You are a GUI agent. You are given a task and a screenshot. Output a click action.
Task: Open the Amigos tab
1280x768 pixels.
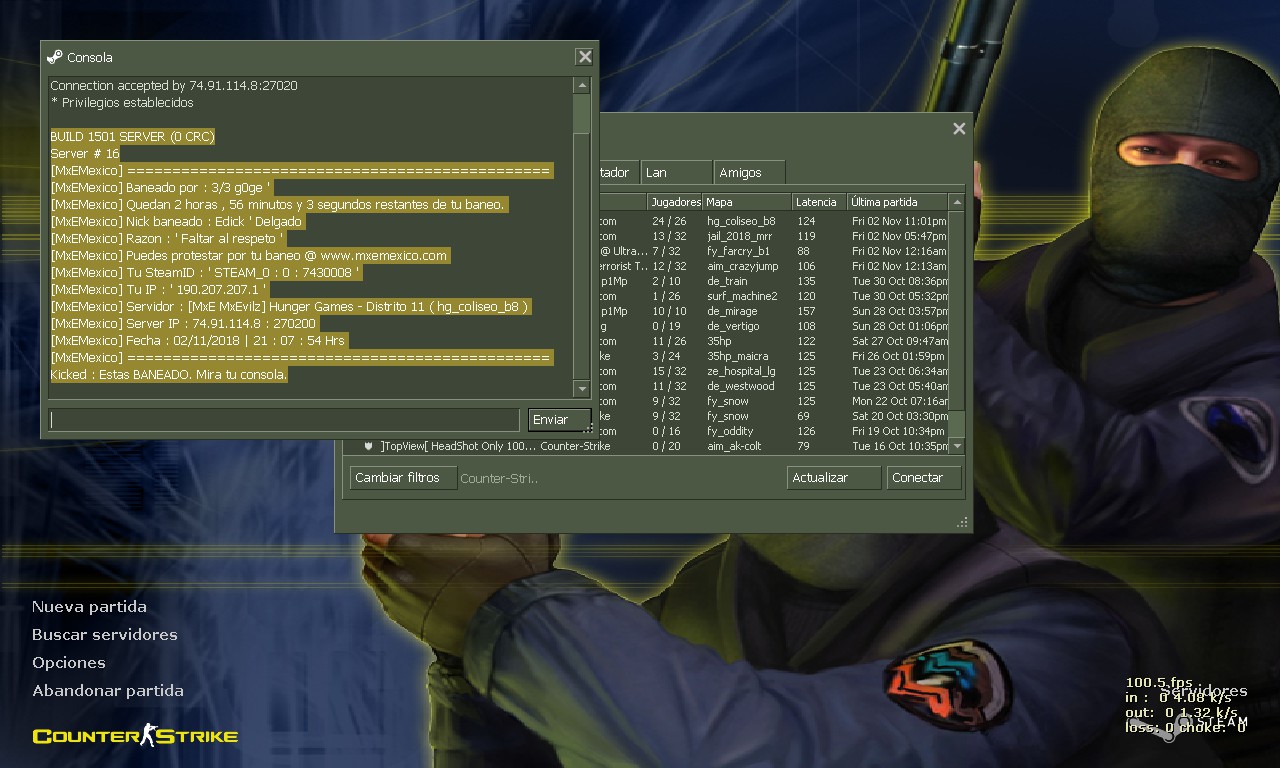pos(750,173)
